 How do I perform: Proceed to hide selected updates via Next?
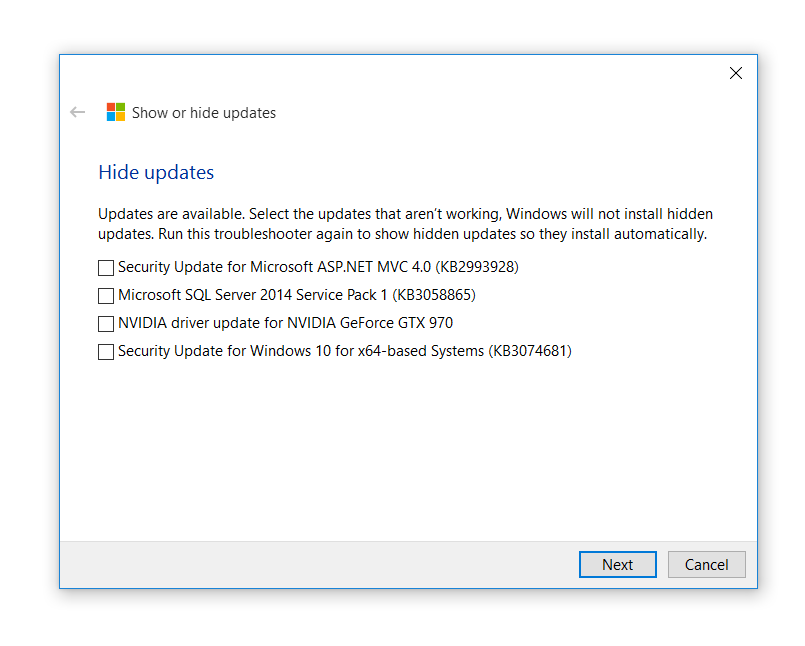[617, 564]
